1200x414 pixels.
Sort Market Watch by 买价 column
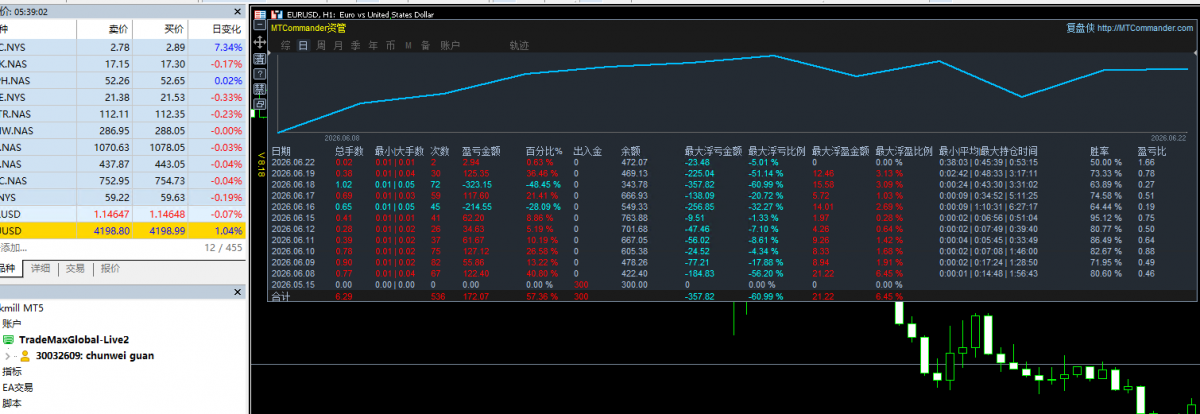point(174,30)
